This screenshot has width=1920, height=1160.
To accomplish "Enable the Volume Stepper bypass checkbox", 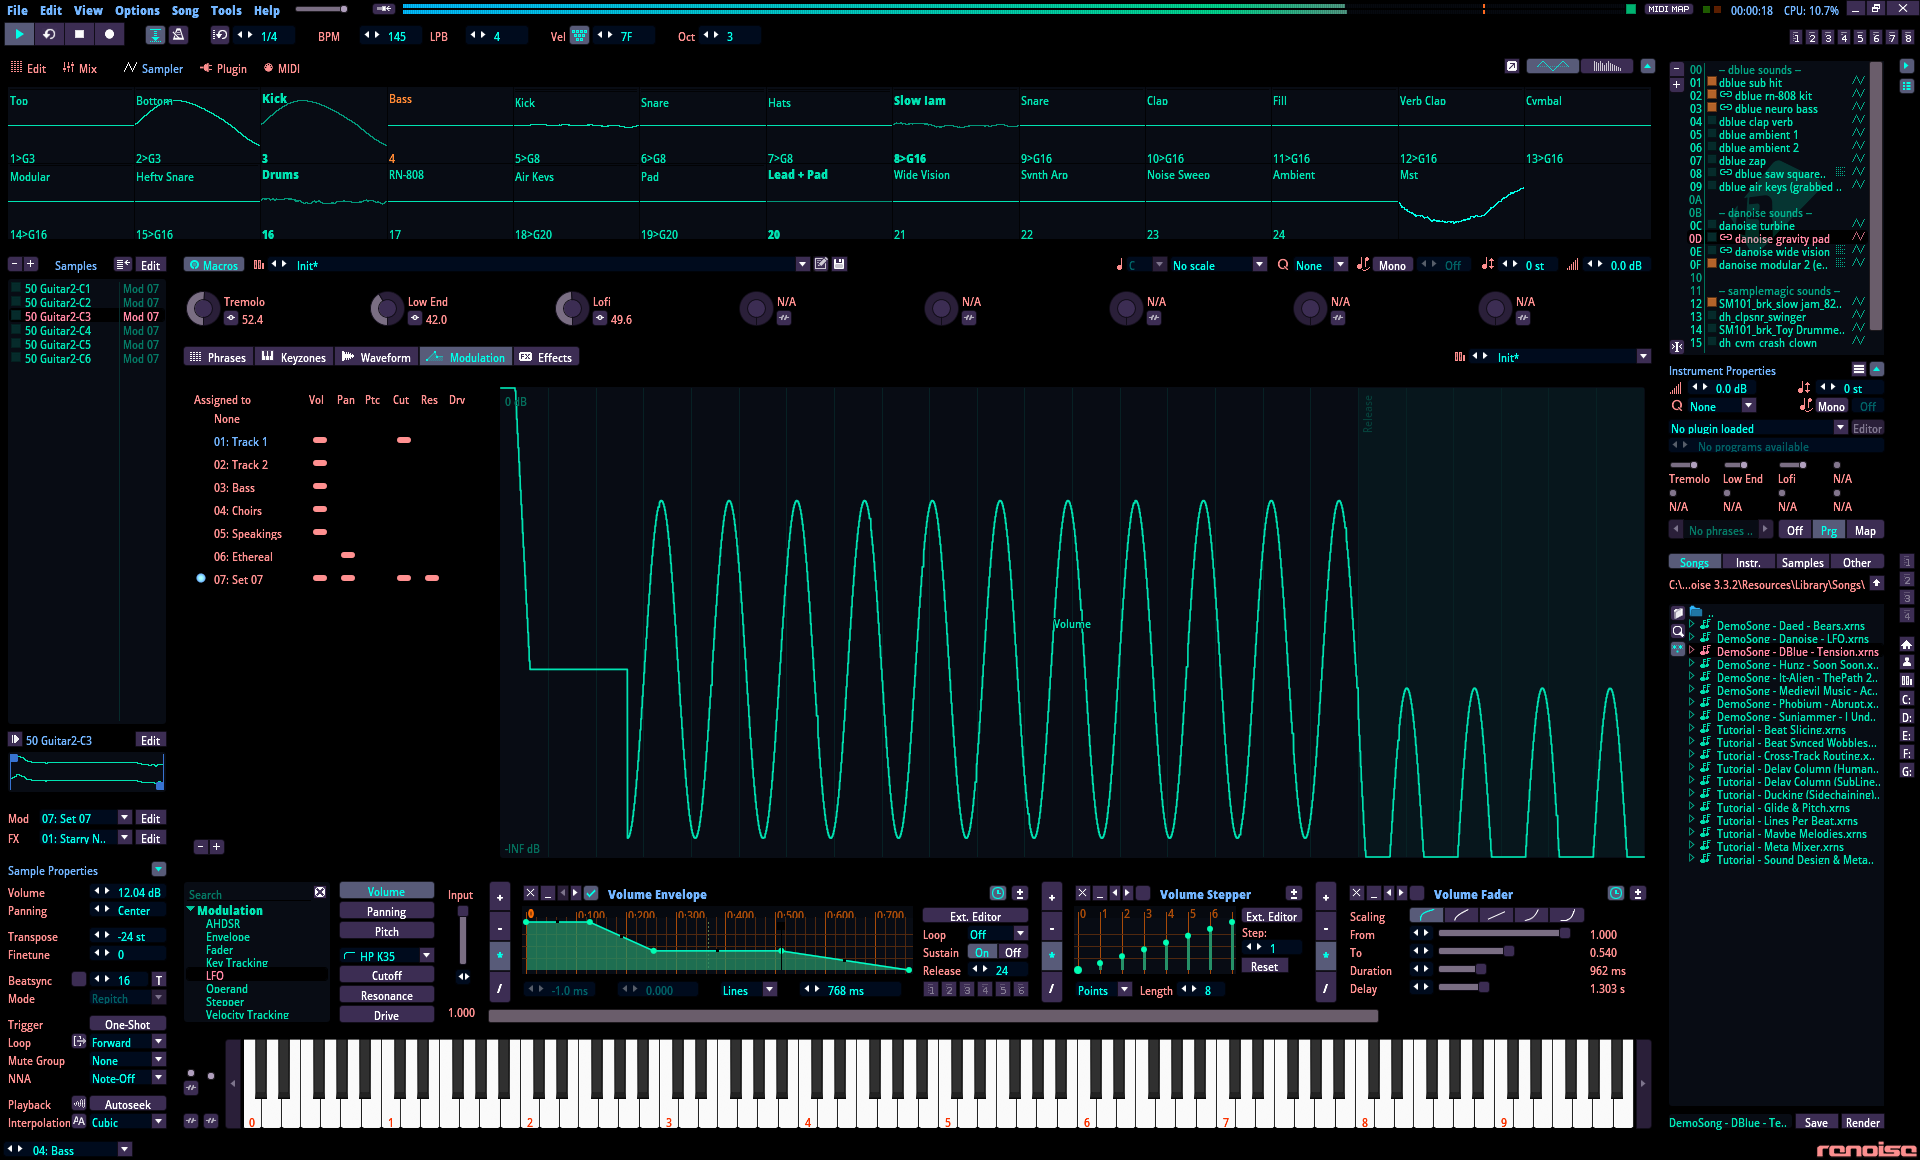I will tap(1143, 893).
